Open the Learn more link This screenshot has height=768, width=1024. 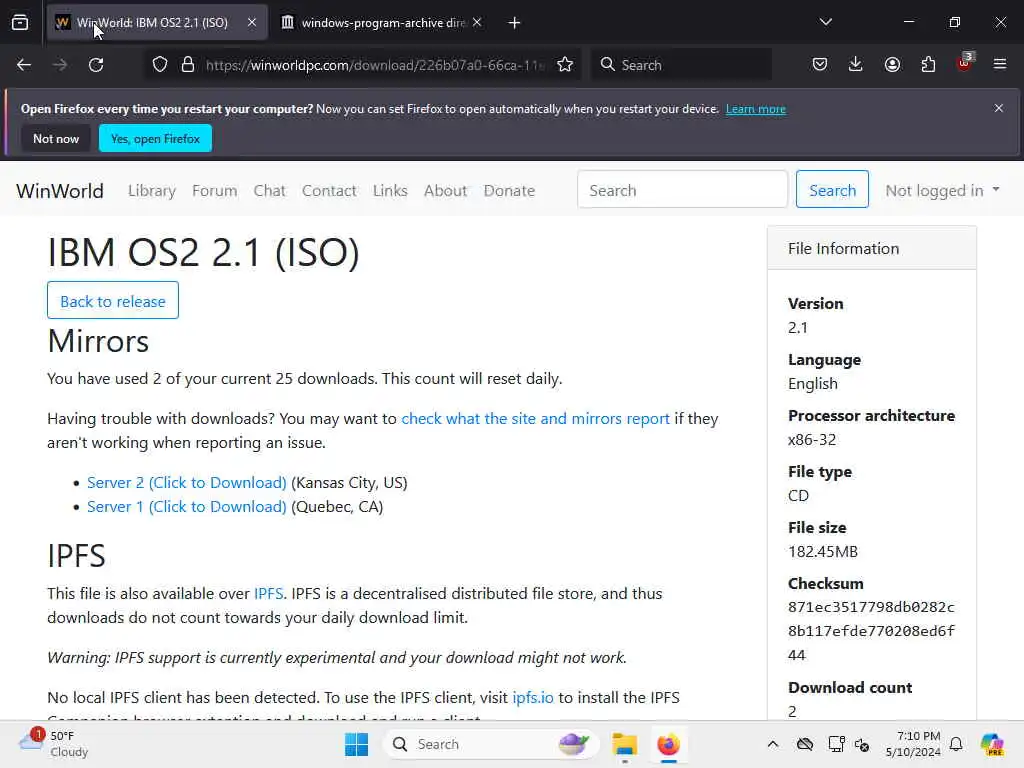756,109
